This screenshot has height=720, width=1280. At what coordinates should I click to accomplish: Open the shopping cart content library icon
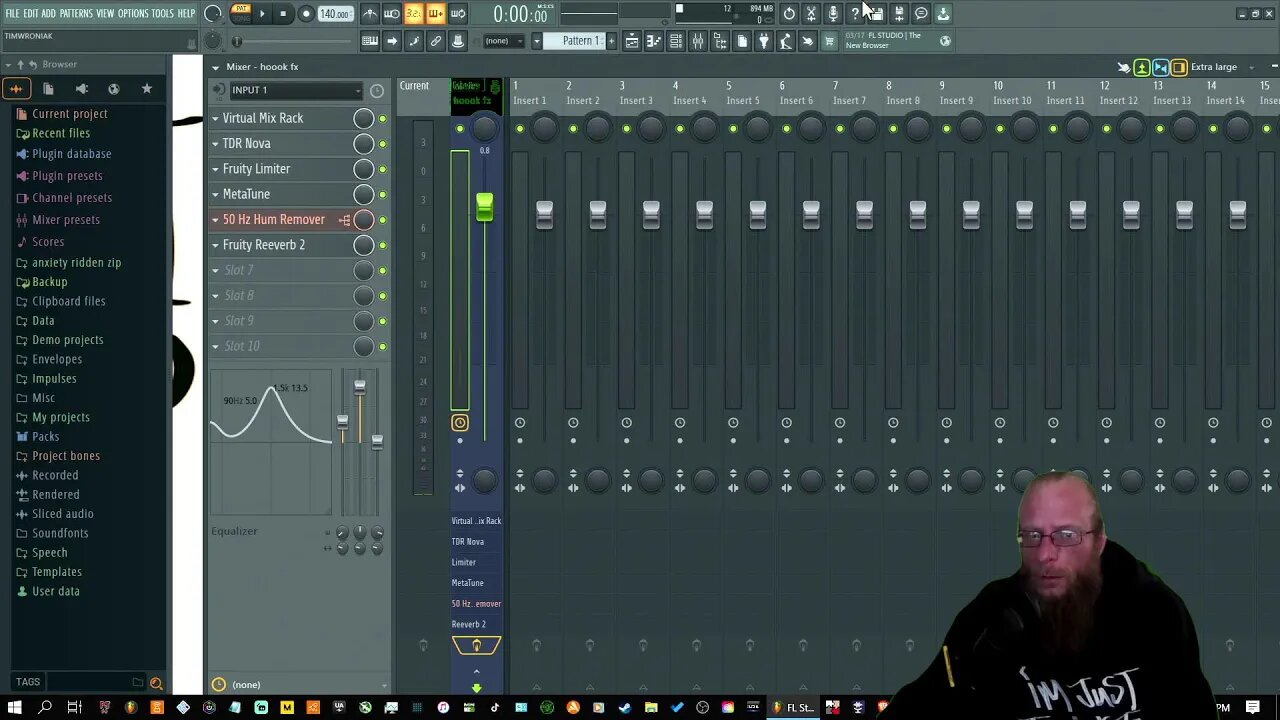click(x=829, y=41)
